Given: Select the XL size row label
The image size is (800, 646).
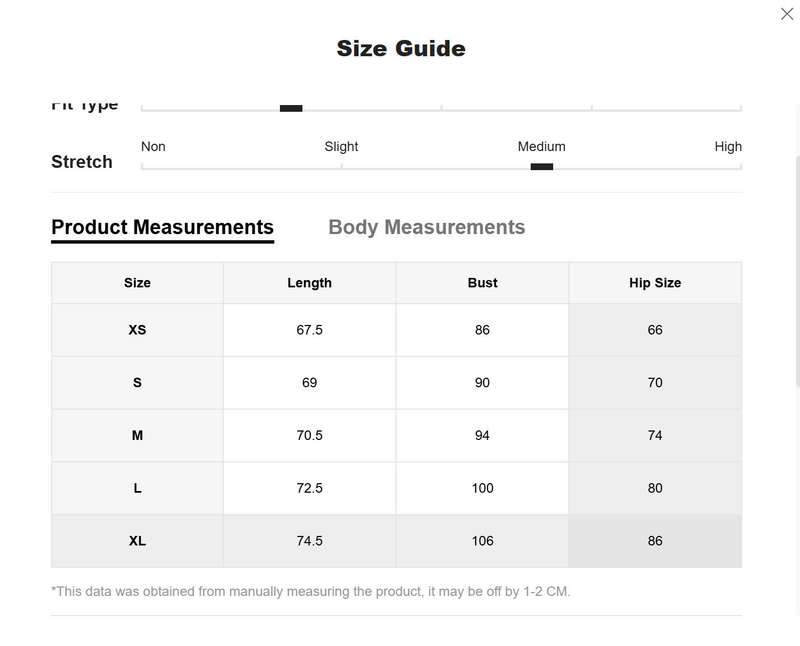Looking at the screenshot, I should tap(137, 541).
